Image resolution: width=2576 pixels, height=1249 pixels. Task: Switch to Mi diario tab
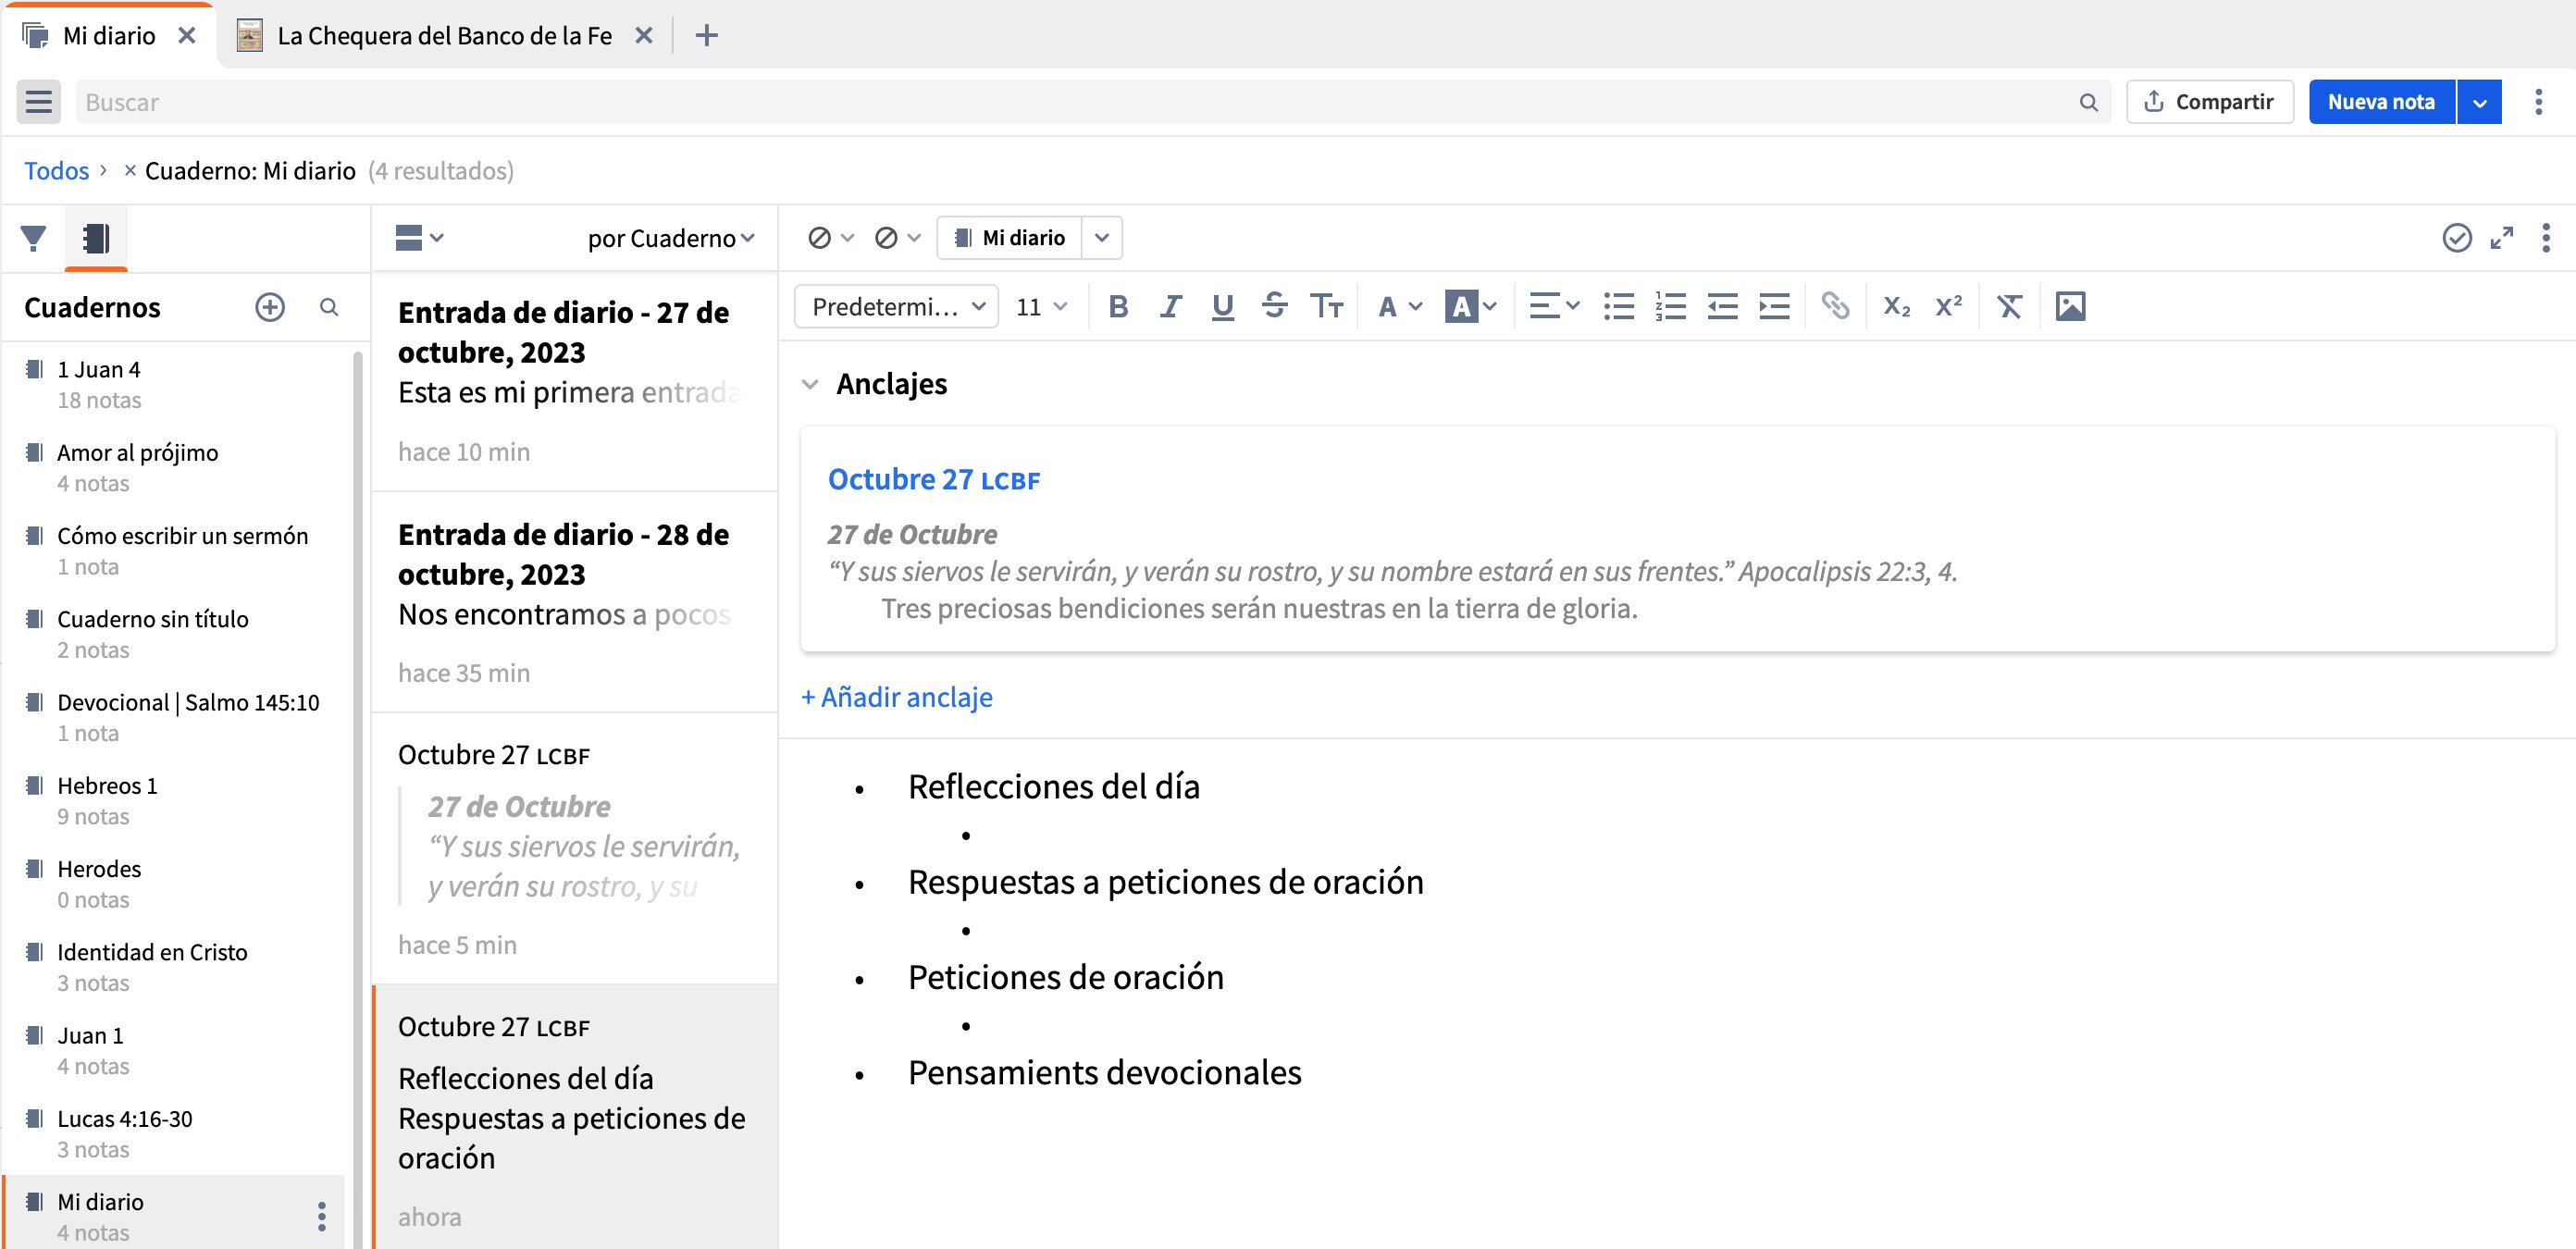109,36
